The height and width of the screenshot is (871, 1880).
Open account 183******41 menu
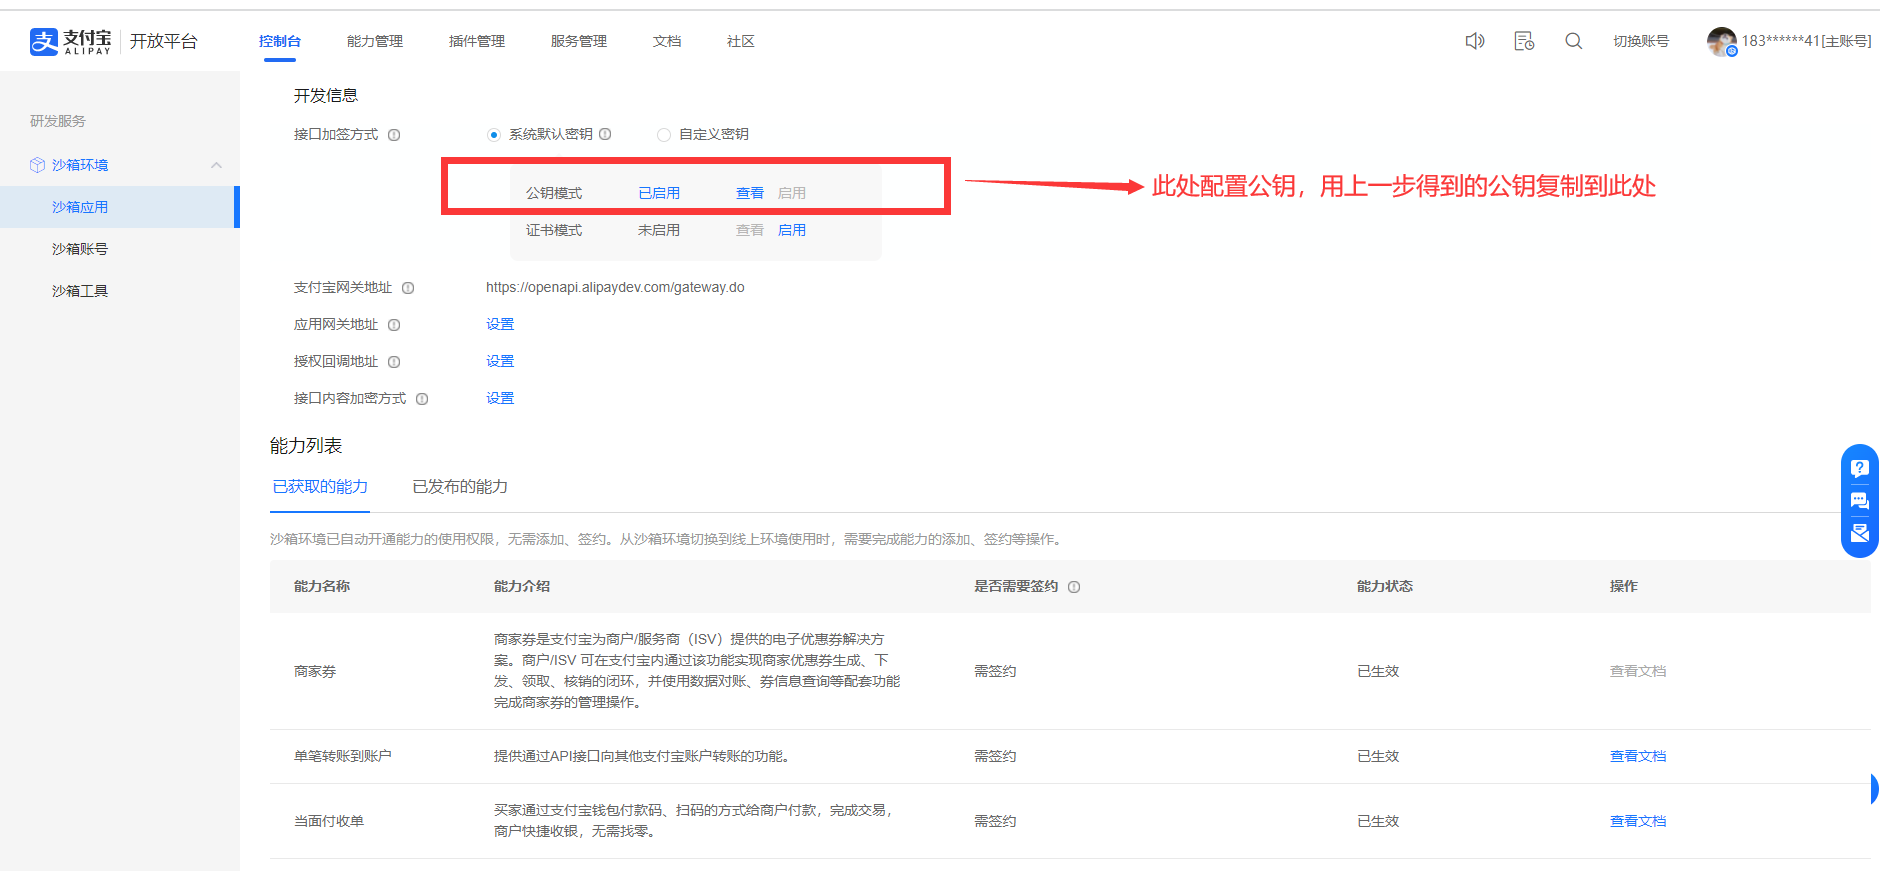1806,41
